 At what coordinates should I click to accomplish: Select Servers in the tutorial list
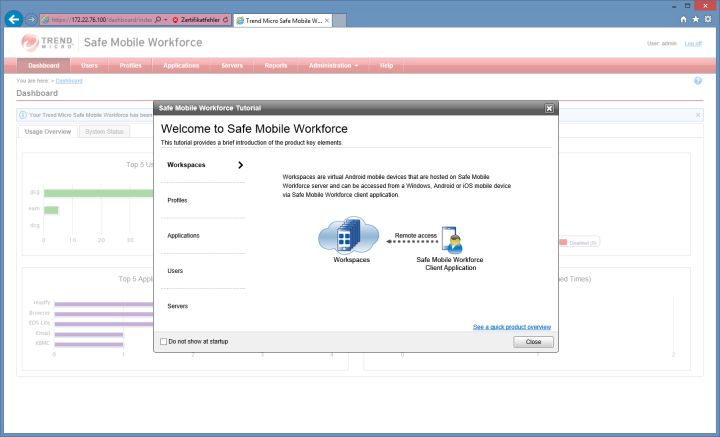178,306
